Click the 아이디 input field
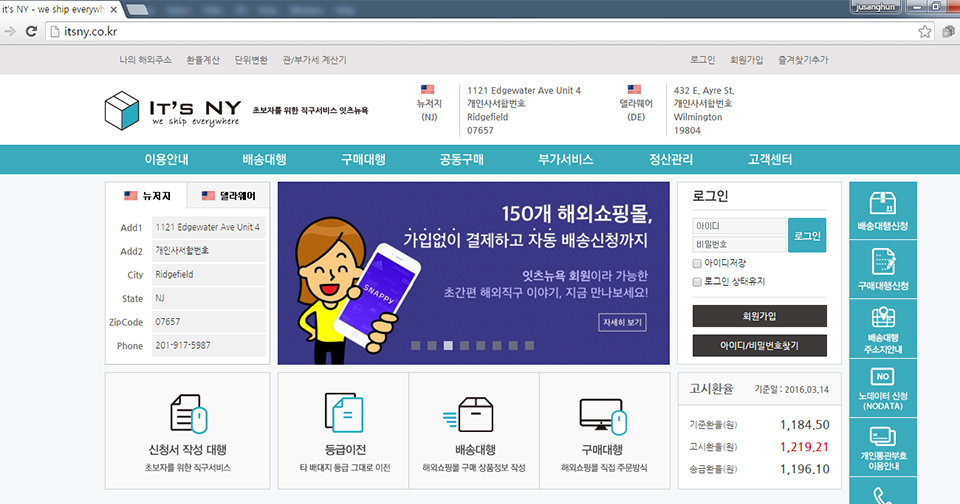960x504 pixels. tap(739, 226)
